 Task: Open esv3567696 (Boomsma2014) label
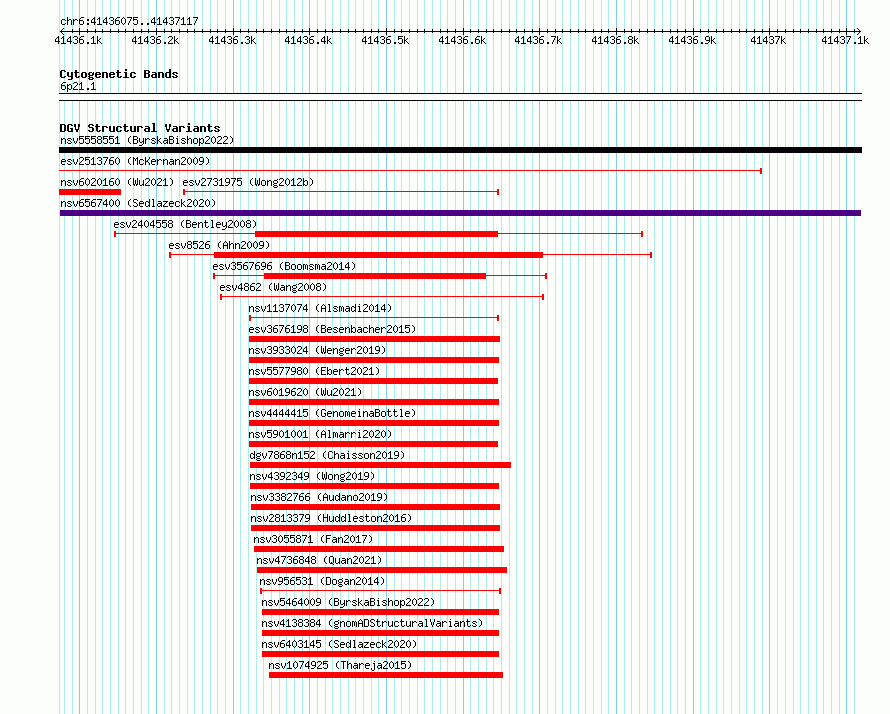[x=284, y=266]
